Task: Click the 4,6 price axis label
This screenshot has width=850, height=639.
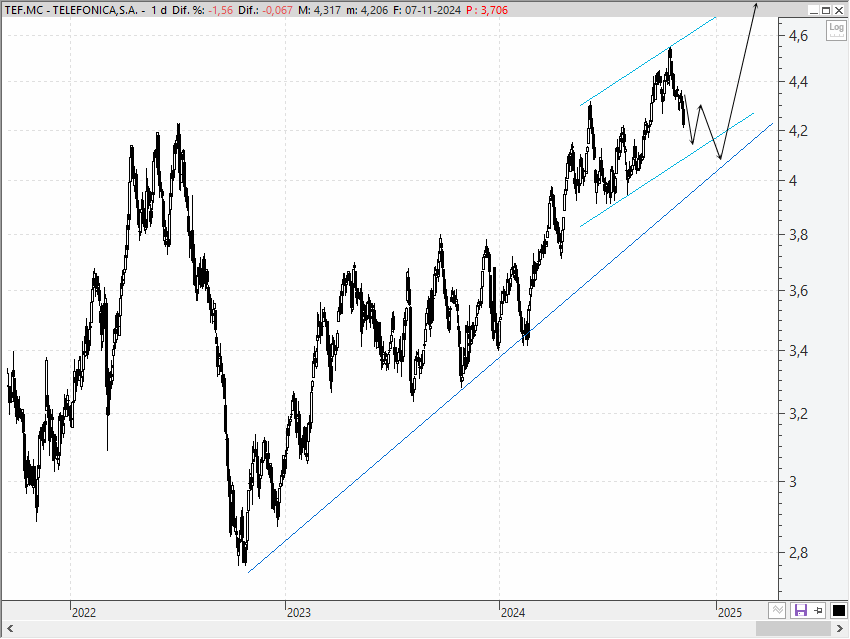Action: [x=798, y=36]
